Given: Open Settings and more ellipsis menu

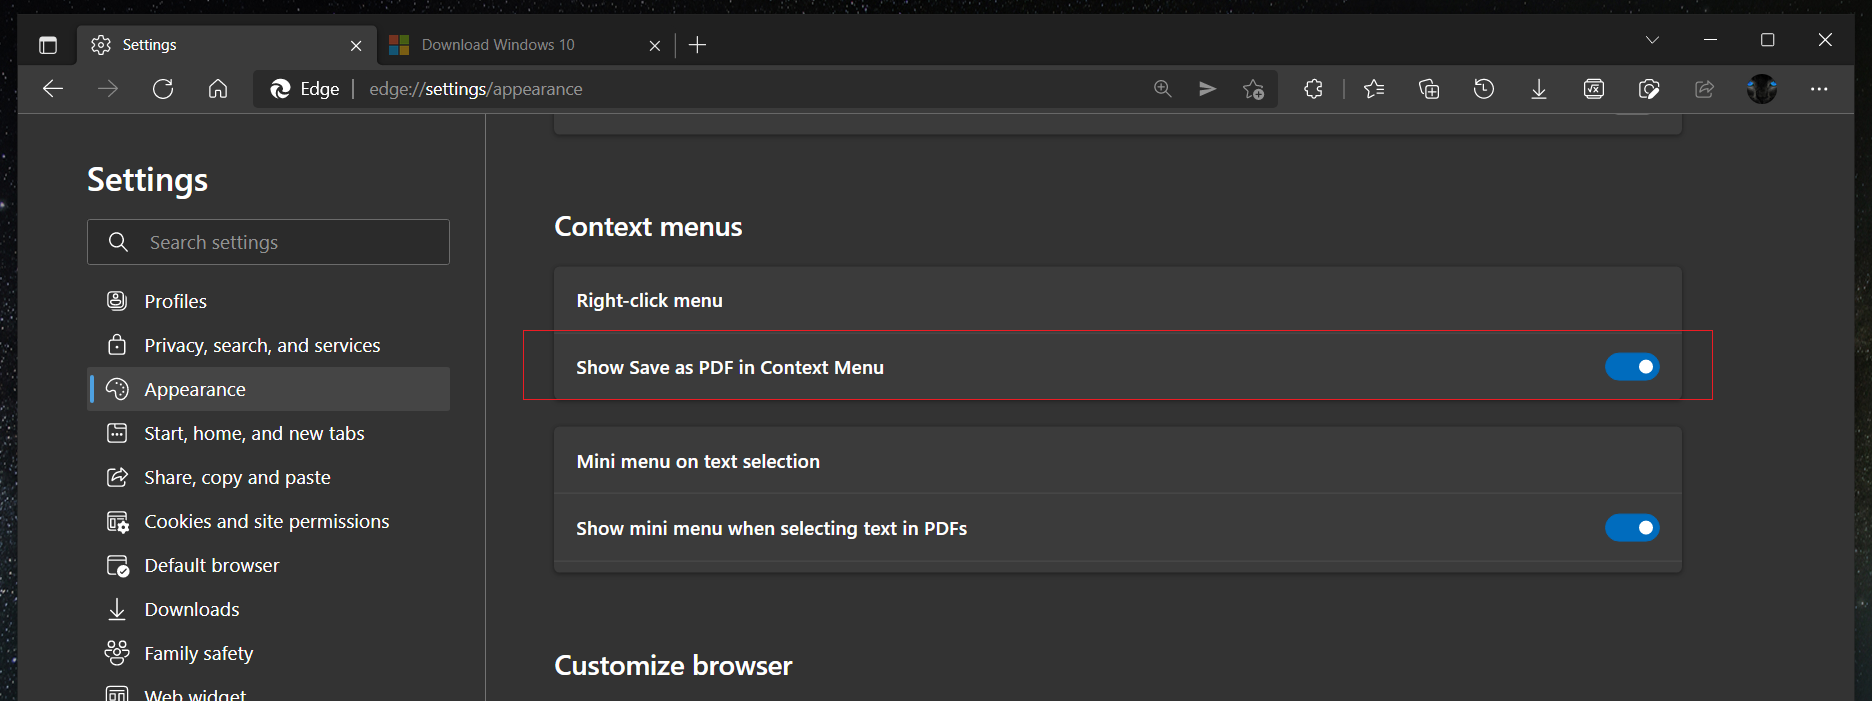Looking at the screenshot, I should pyautogui.click(x=1819, y=89).
